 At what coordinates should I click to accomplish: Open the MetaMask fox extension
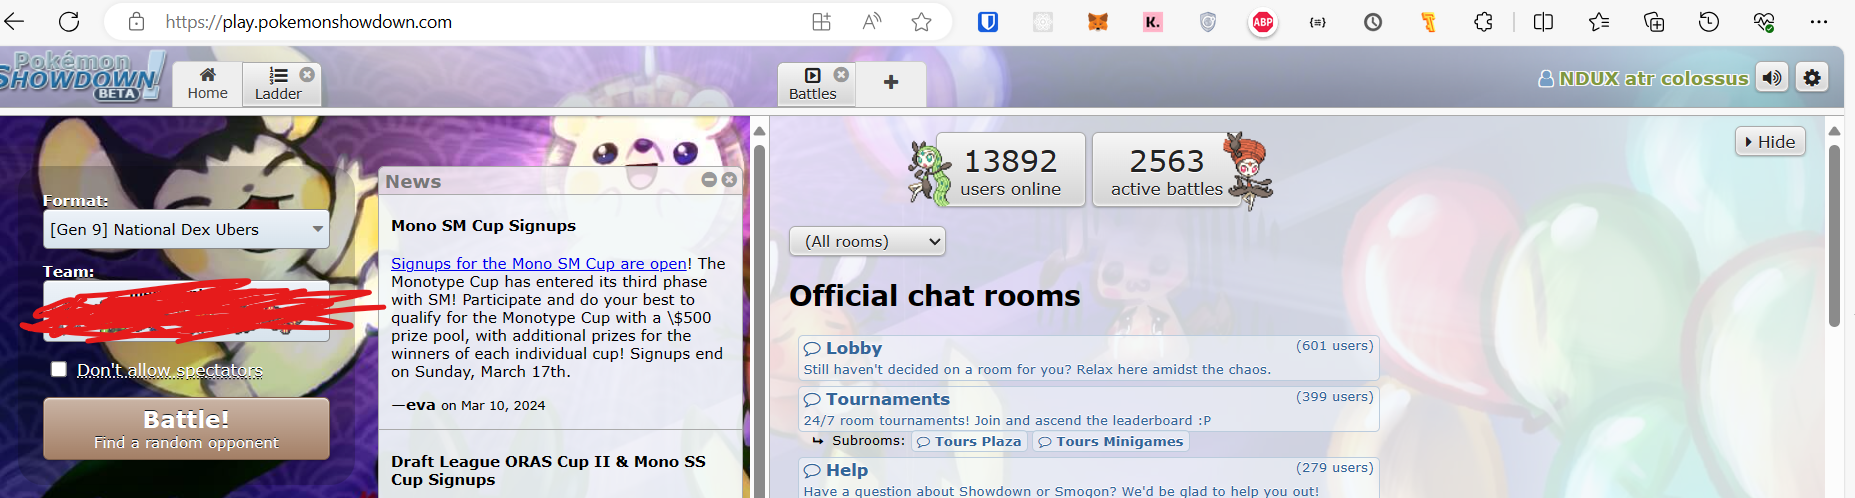1098,22
